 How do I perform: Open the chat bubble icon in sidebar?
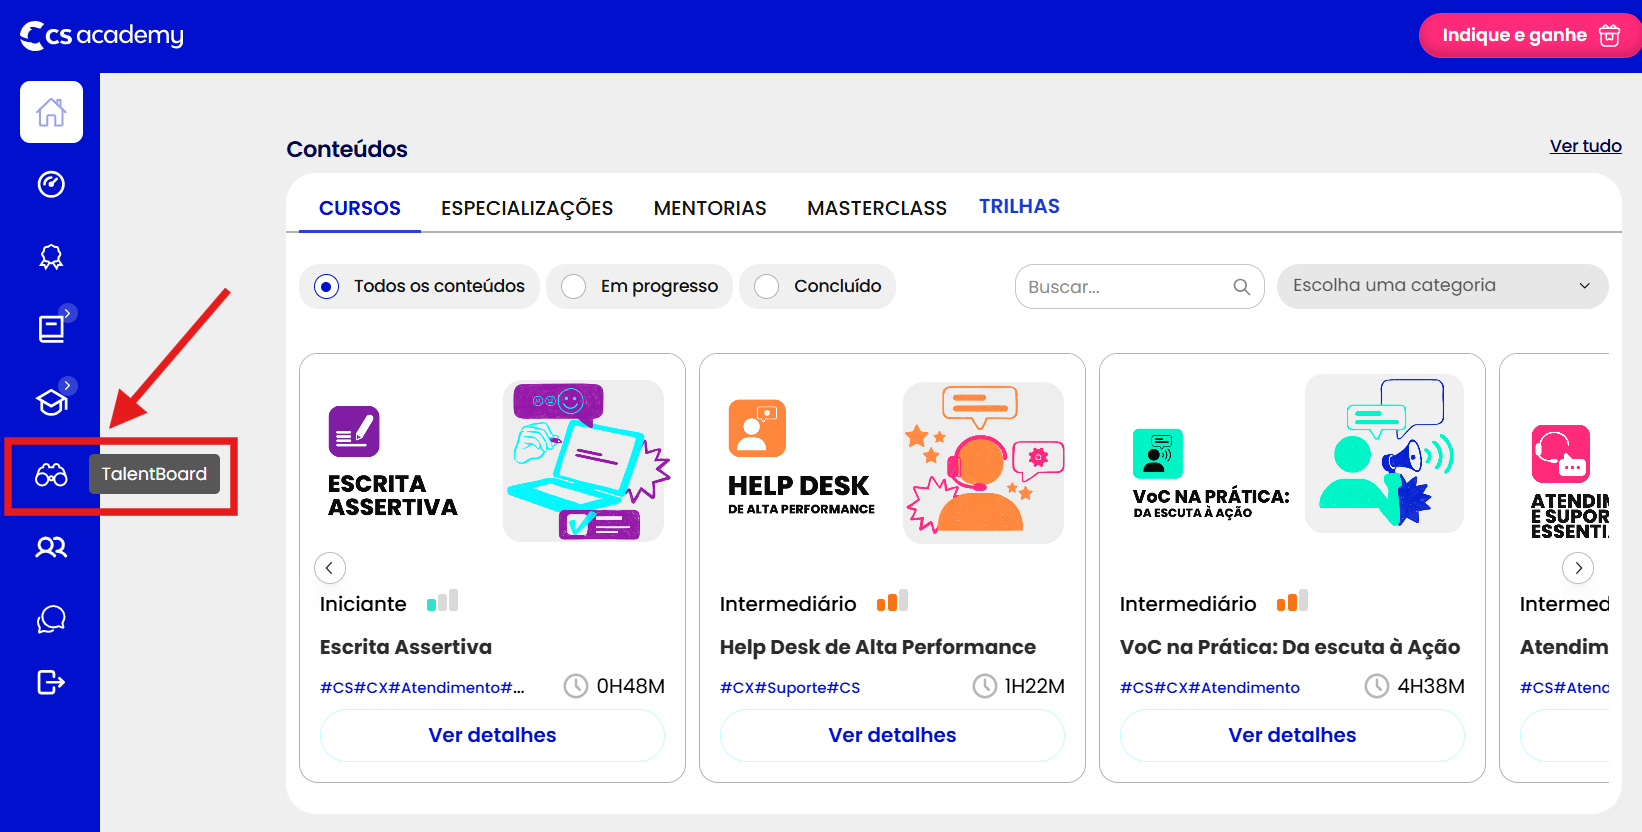(x=51, y=619)
